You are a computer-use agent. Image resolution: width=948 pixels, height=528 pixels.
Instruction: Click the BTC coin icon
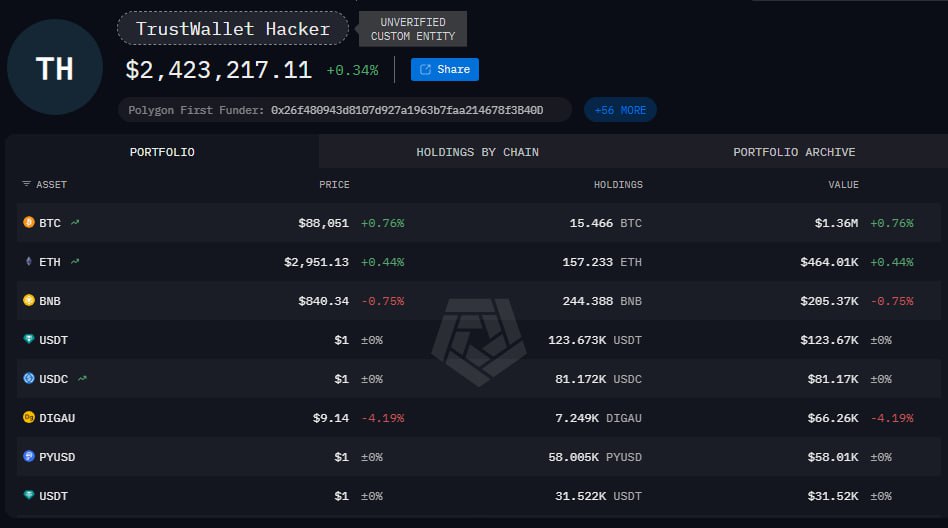pos(28,223)
